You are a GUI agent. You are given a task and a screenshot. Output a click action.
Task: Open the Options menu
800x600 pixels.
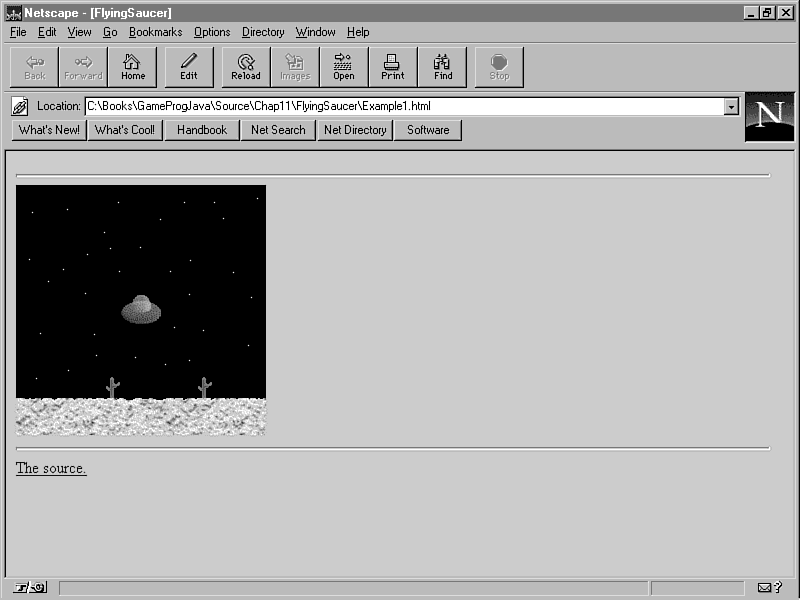point(212,32)
